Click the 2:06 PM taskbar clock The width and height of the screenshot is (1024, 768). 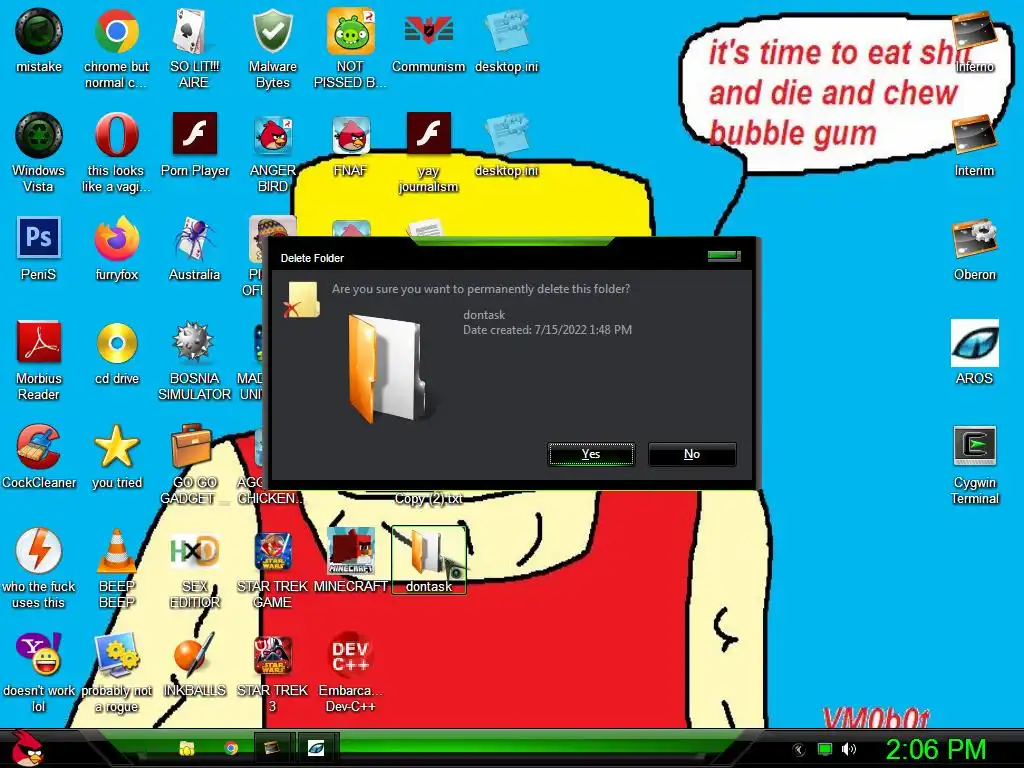point(935,748)
